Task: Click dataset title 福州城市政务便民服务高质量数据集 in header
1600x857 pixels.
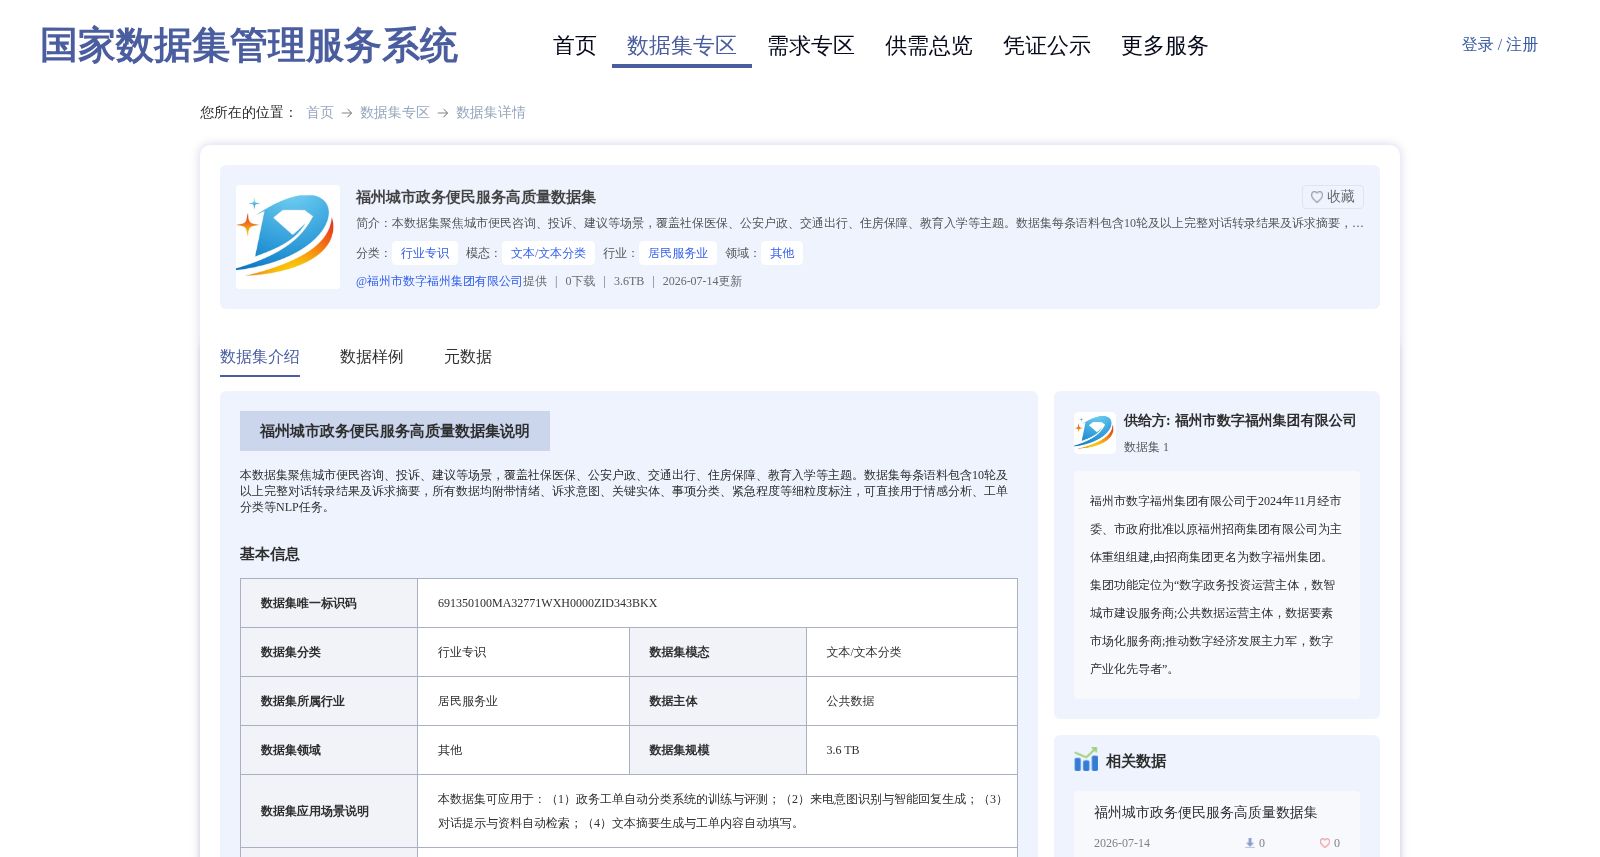Action: pyautogui.click(x=476, y=197)
